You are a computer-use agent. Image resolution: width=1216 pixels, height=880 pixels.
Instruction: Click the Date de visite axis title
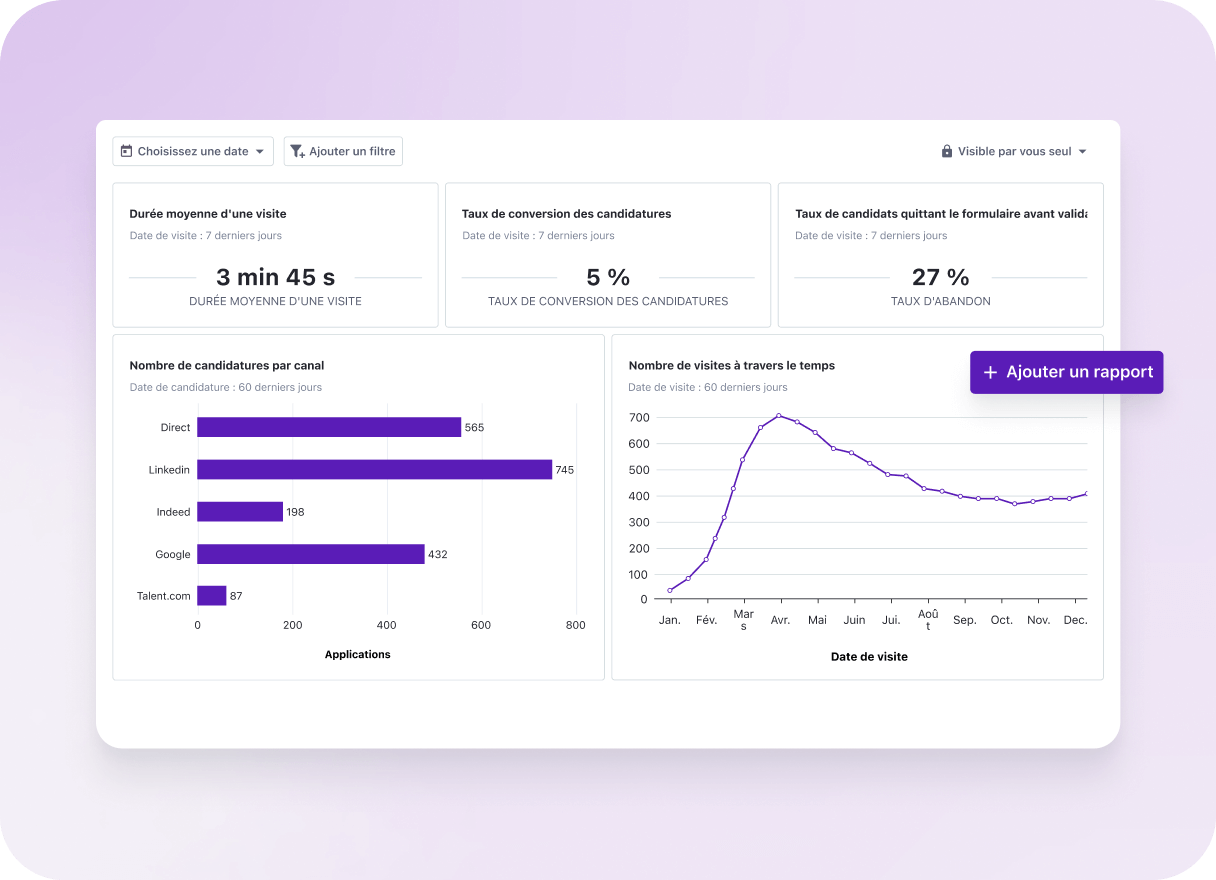point(869,657)
